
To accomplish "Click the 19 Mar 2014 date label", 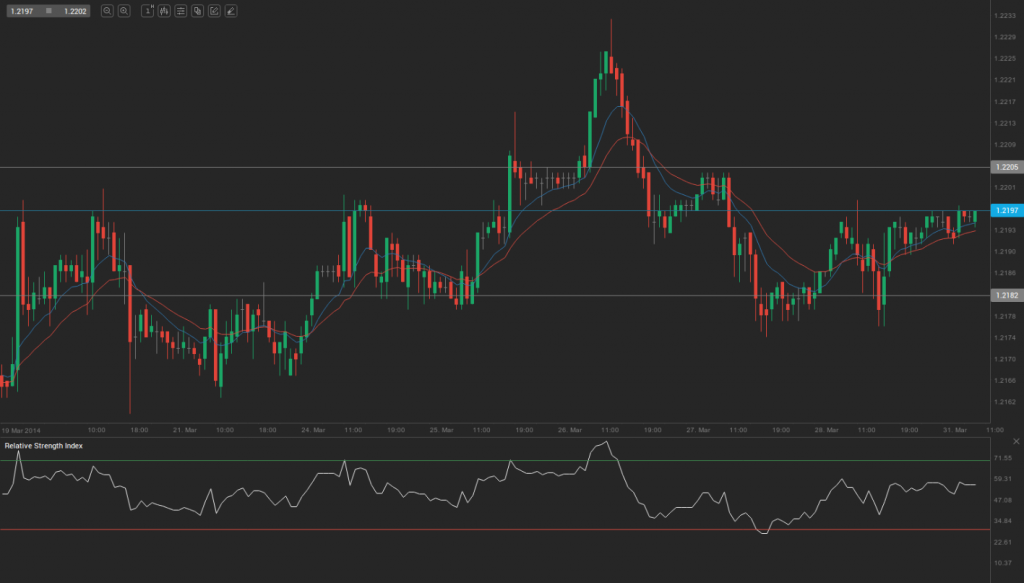I will tap(22, 429).
